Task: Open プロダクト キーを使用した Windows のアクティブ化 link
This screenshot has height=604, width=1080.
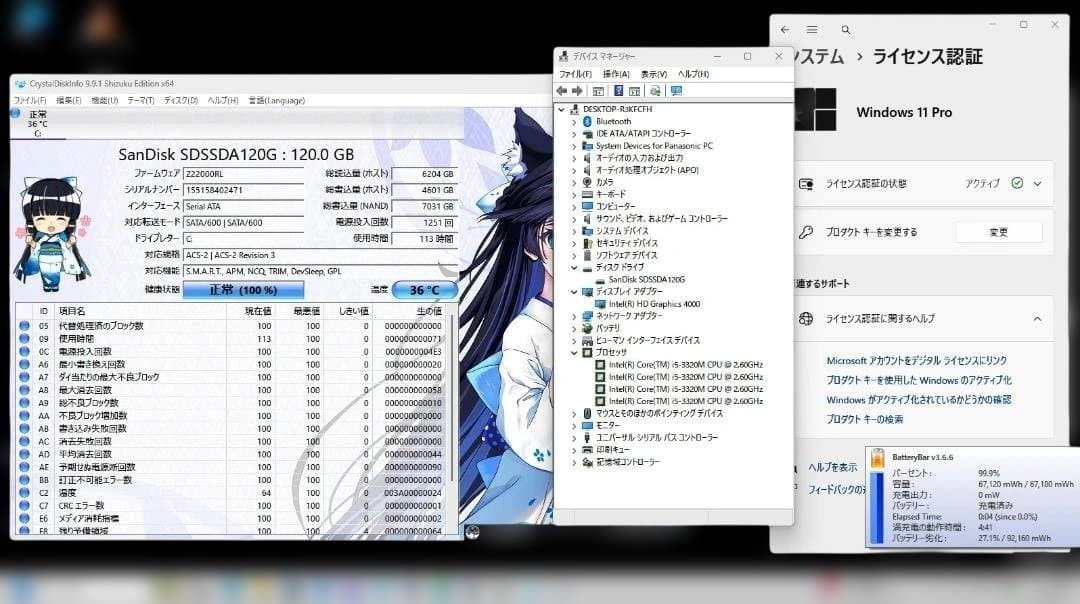Action: tap(919, 380)
